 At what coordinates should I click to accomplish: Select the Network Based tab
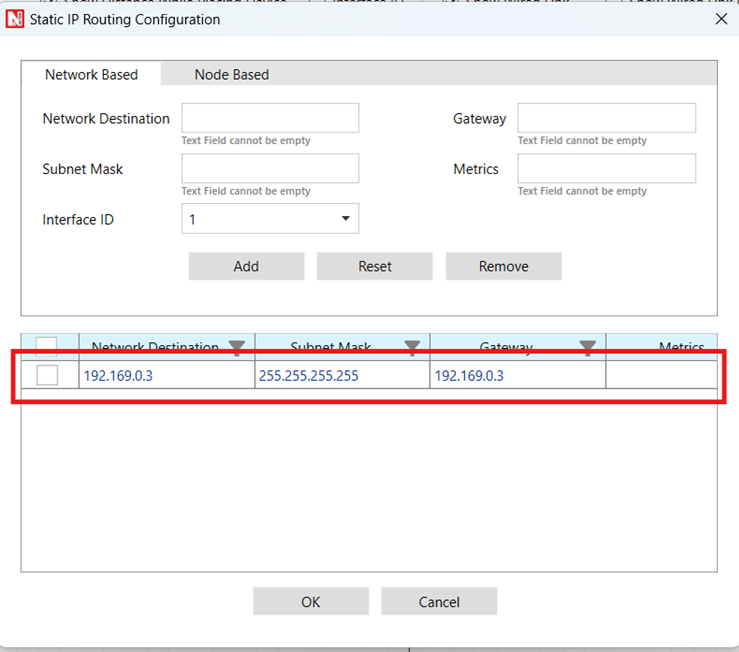click(91, 74)
